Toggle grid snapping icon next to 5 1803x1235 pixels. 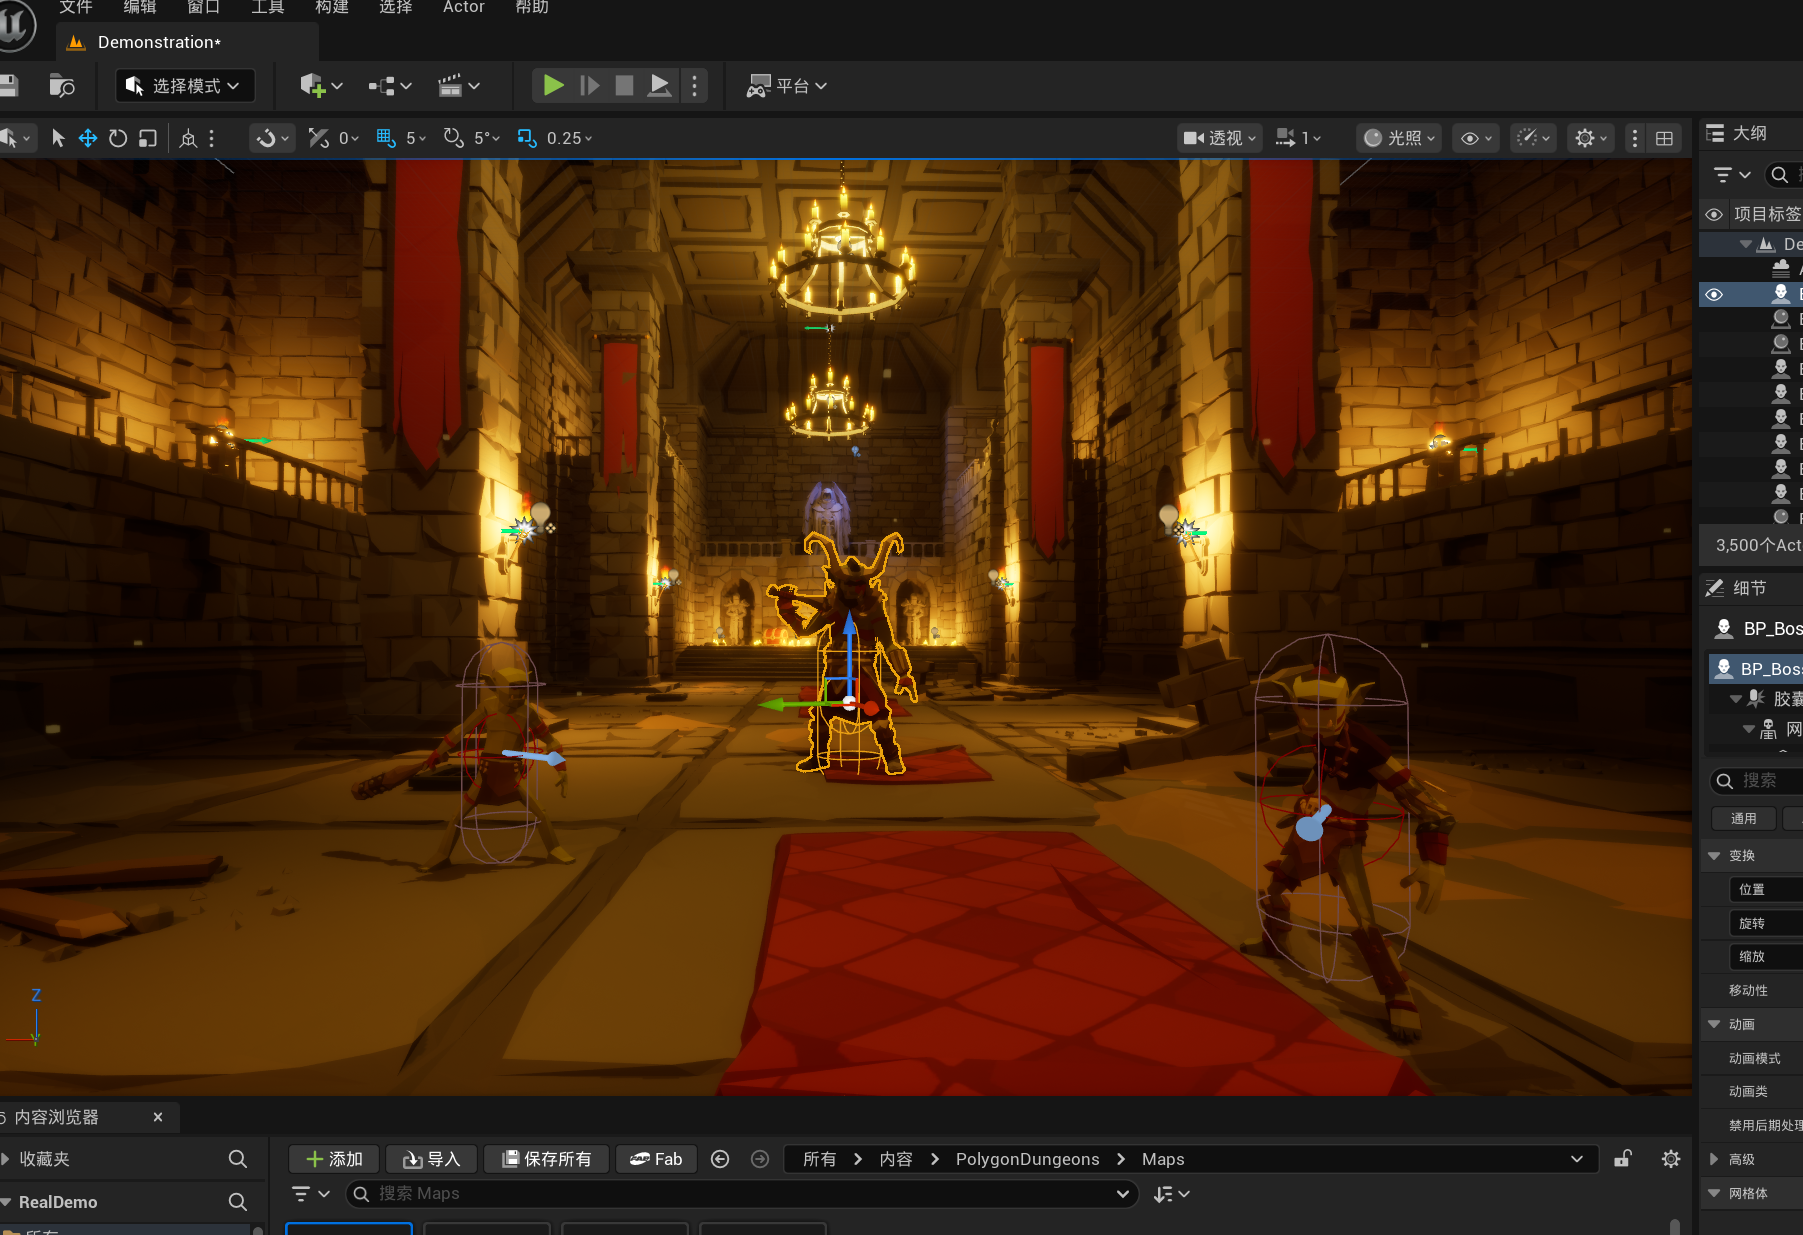386,138
